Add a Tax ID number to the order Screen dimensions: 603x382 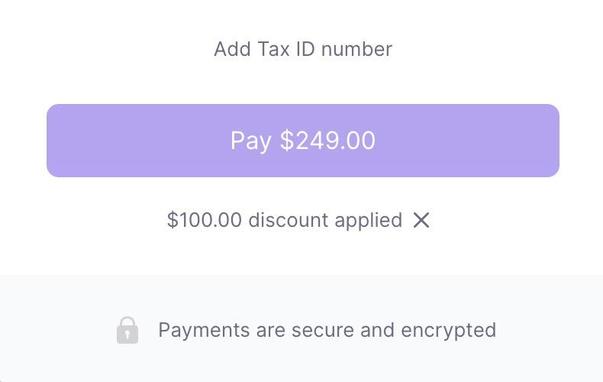[x=303, y=49]
